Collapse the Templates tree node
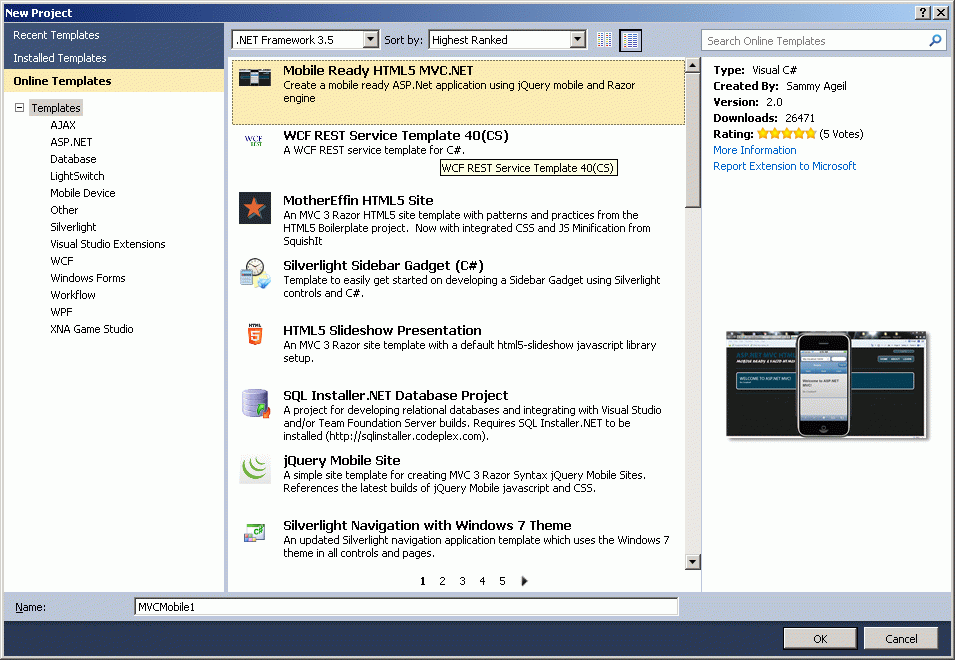Screen dimensions: 955x660 point(19,108)
